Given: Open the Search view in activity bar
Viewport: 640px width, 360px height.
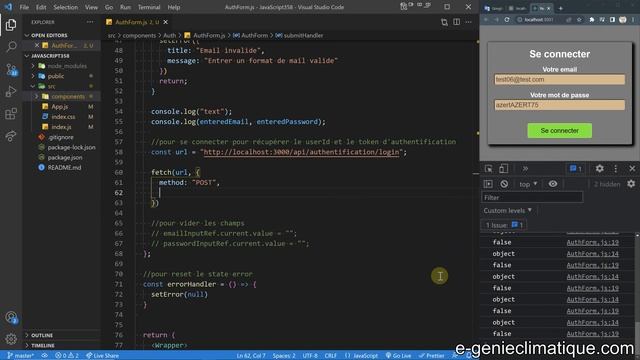Looking at the screenshot, I should click(11, 47).
